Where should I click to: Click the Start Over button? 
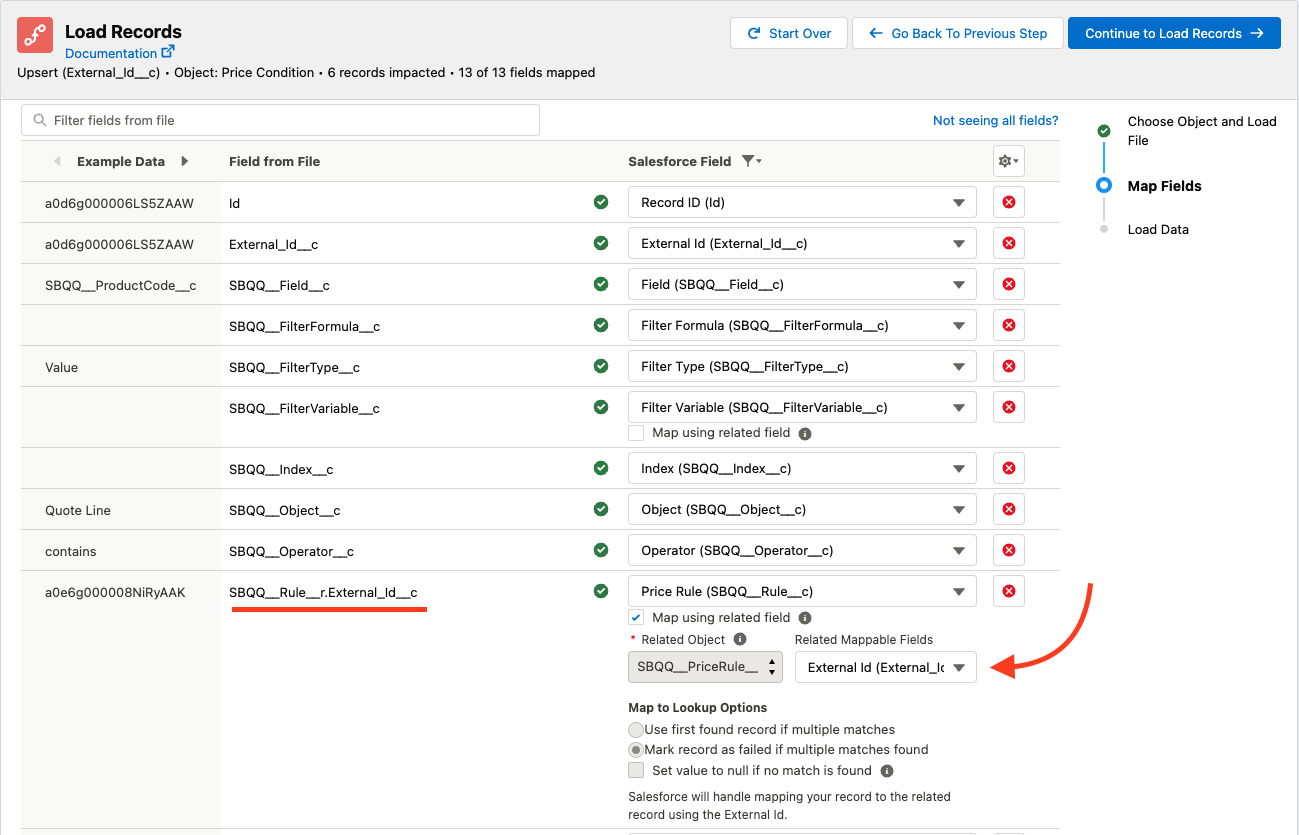pos(789,33)
